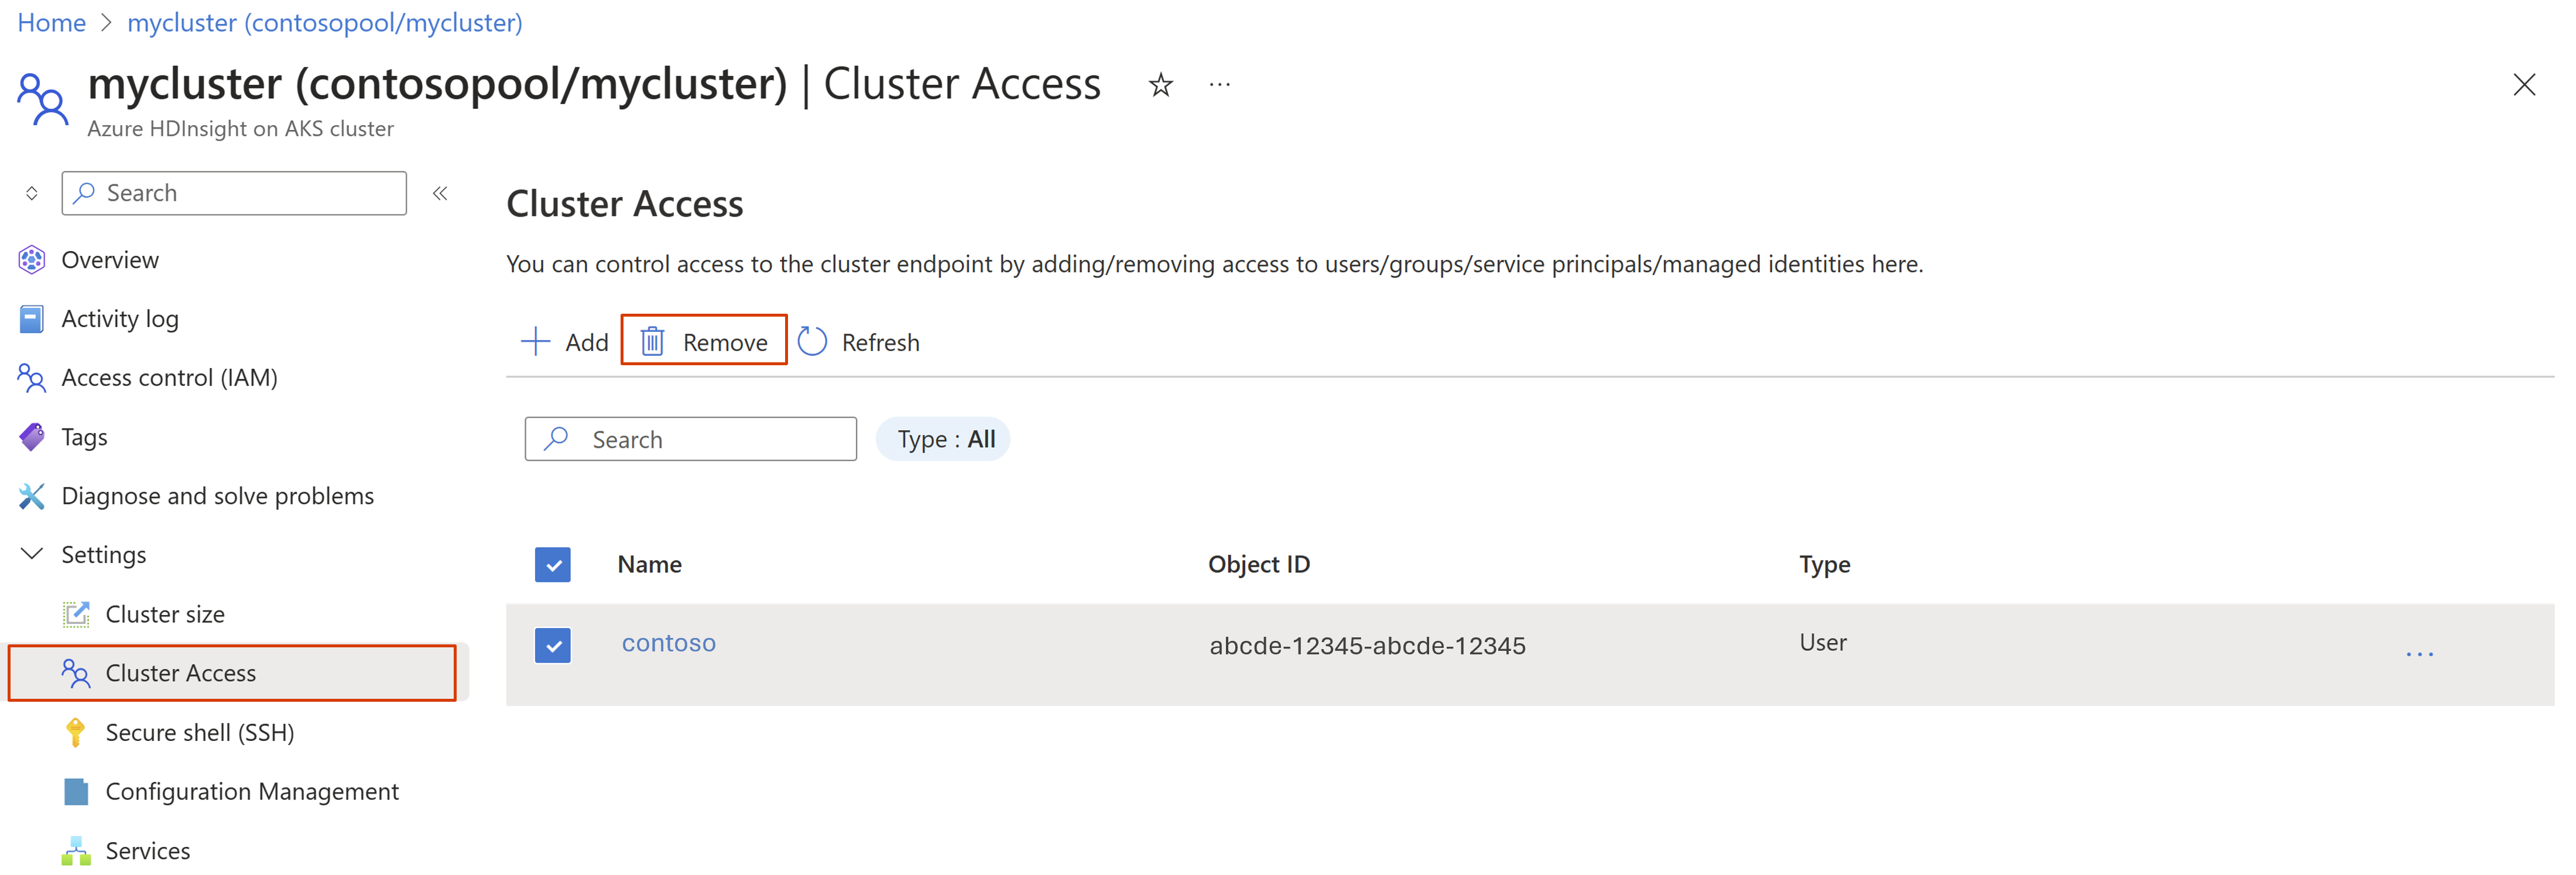
Task: Click the Refresh icon button
Action: [x=815, y=341]
